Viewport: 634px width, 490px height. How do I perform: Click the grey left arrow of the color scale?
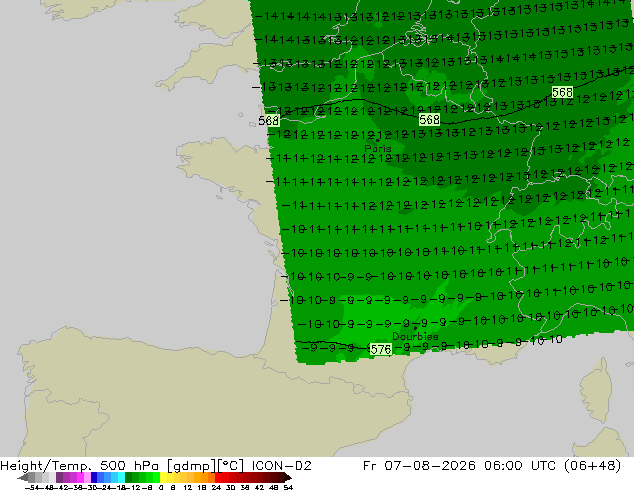pos(23,478)
